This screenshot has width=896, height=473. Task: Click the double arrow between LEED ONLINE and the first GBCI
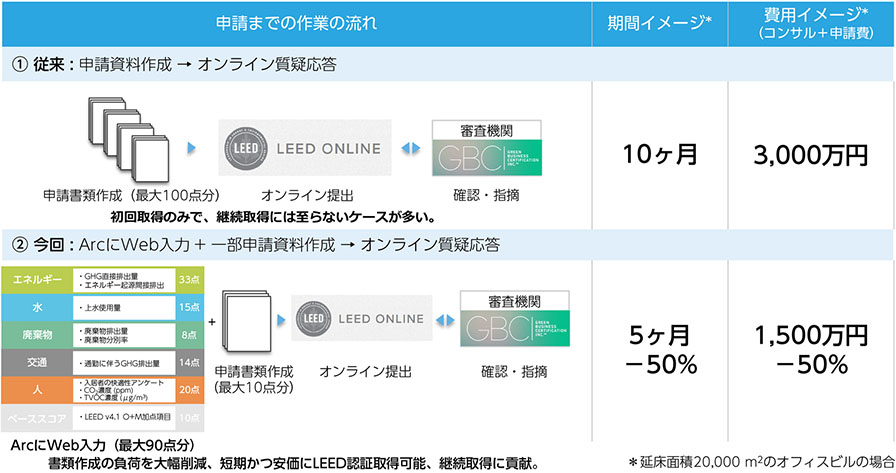coord(411,148)
